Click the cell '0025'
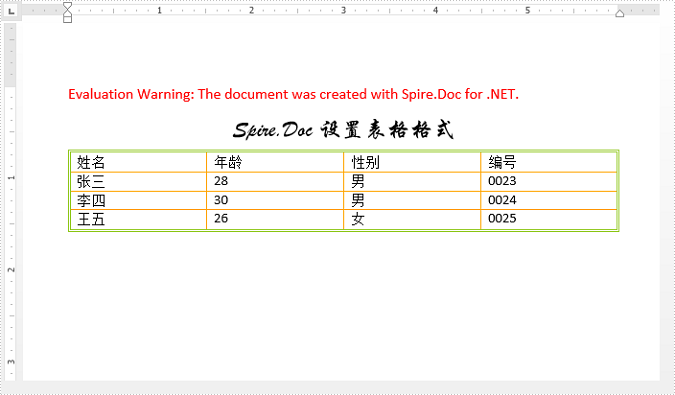 tap(549, 219)
